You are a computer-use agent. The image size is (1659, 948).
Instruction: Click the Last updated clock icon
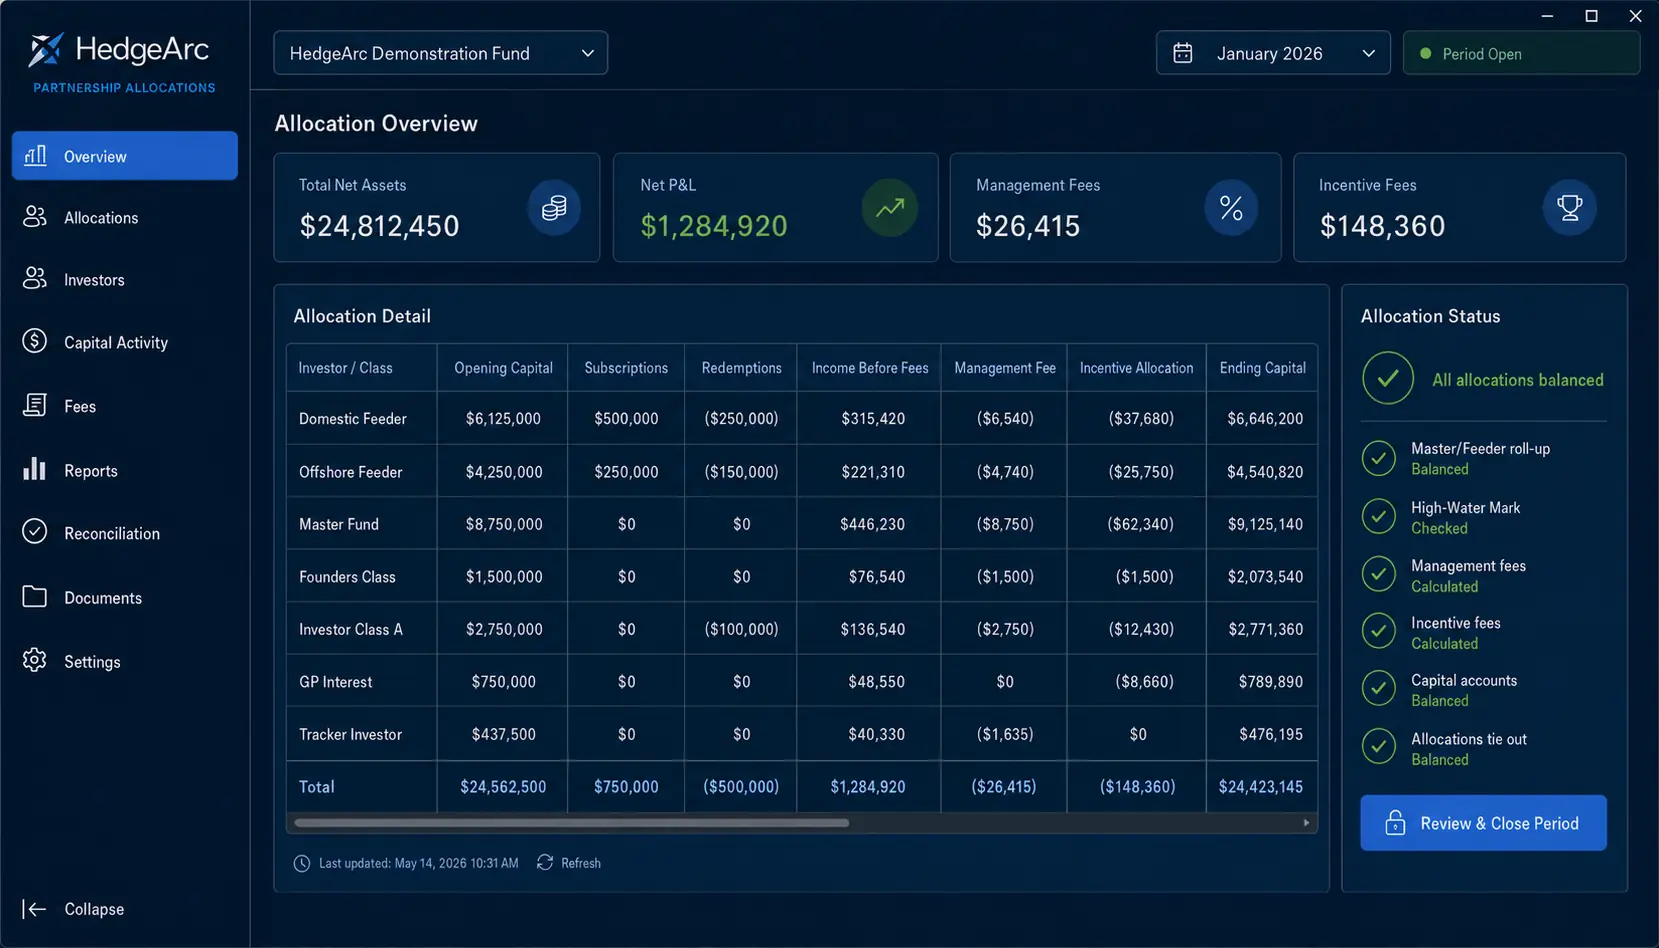pos(302,863)
